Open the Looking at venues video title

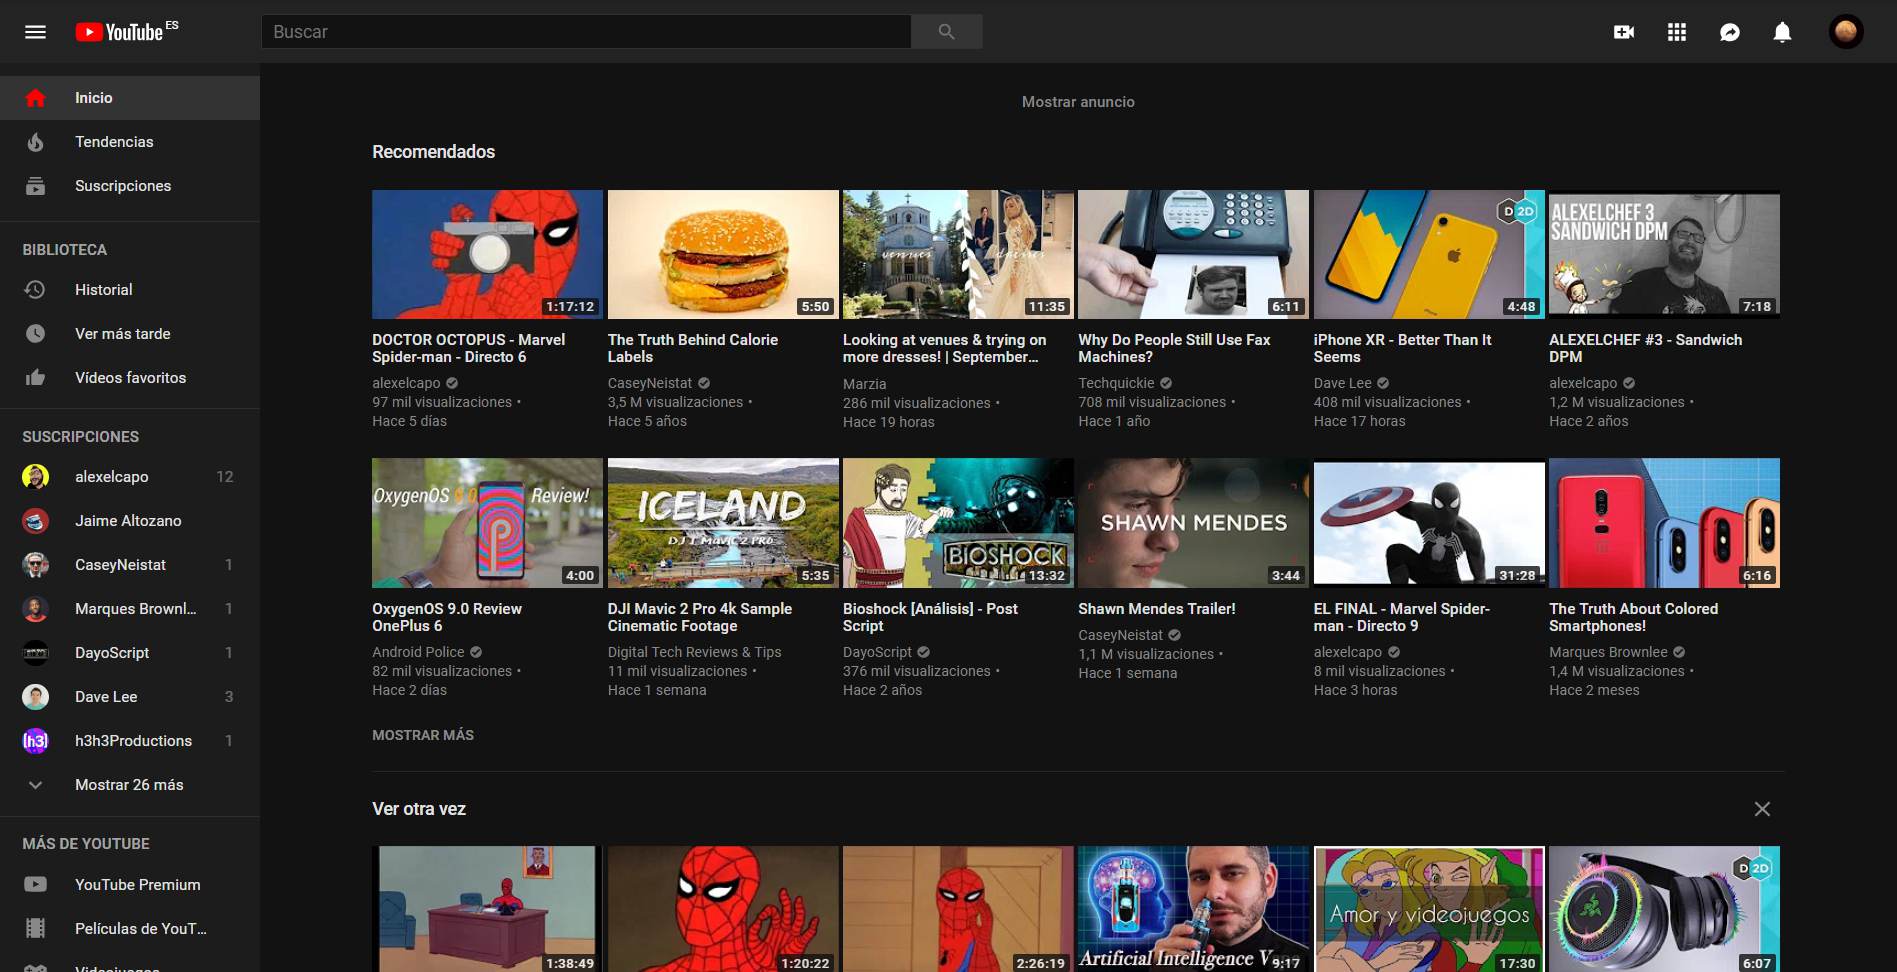945,348
